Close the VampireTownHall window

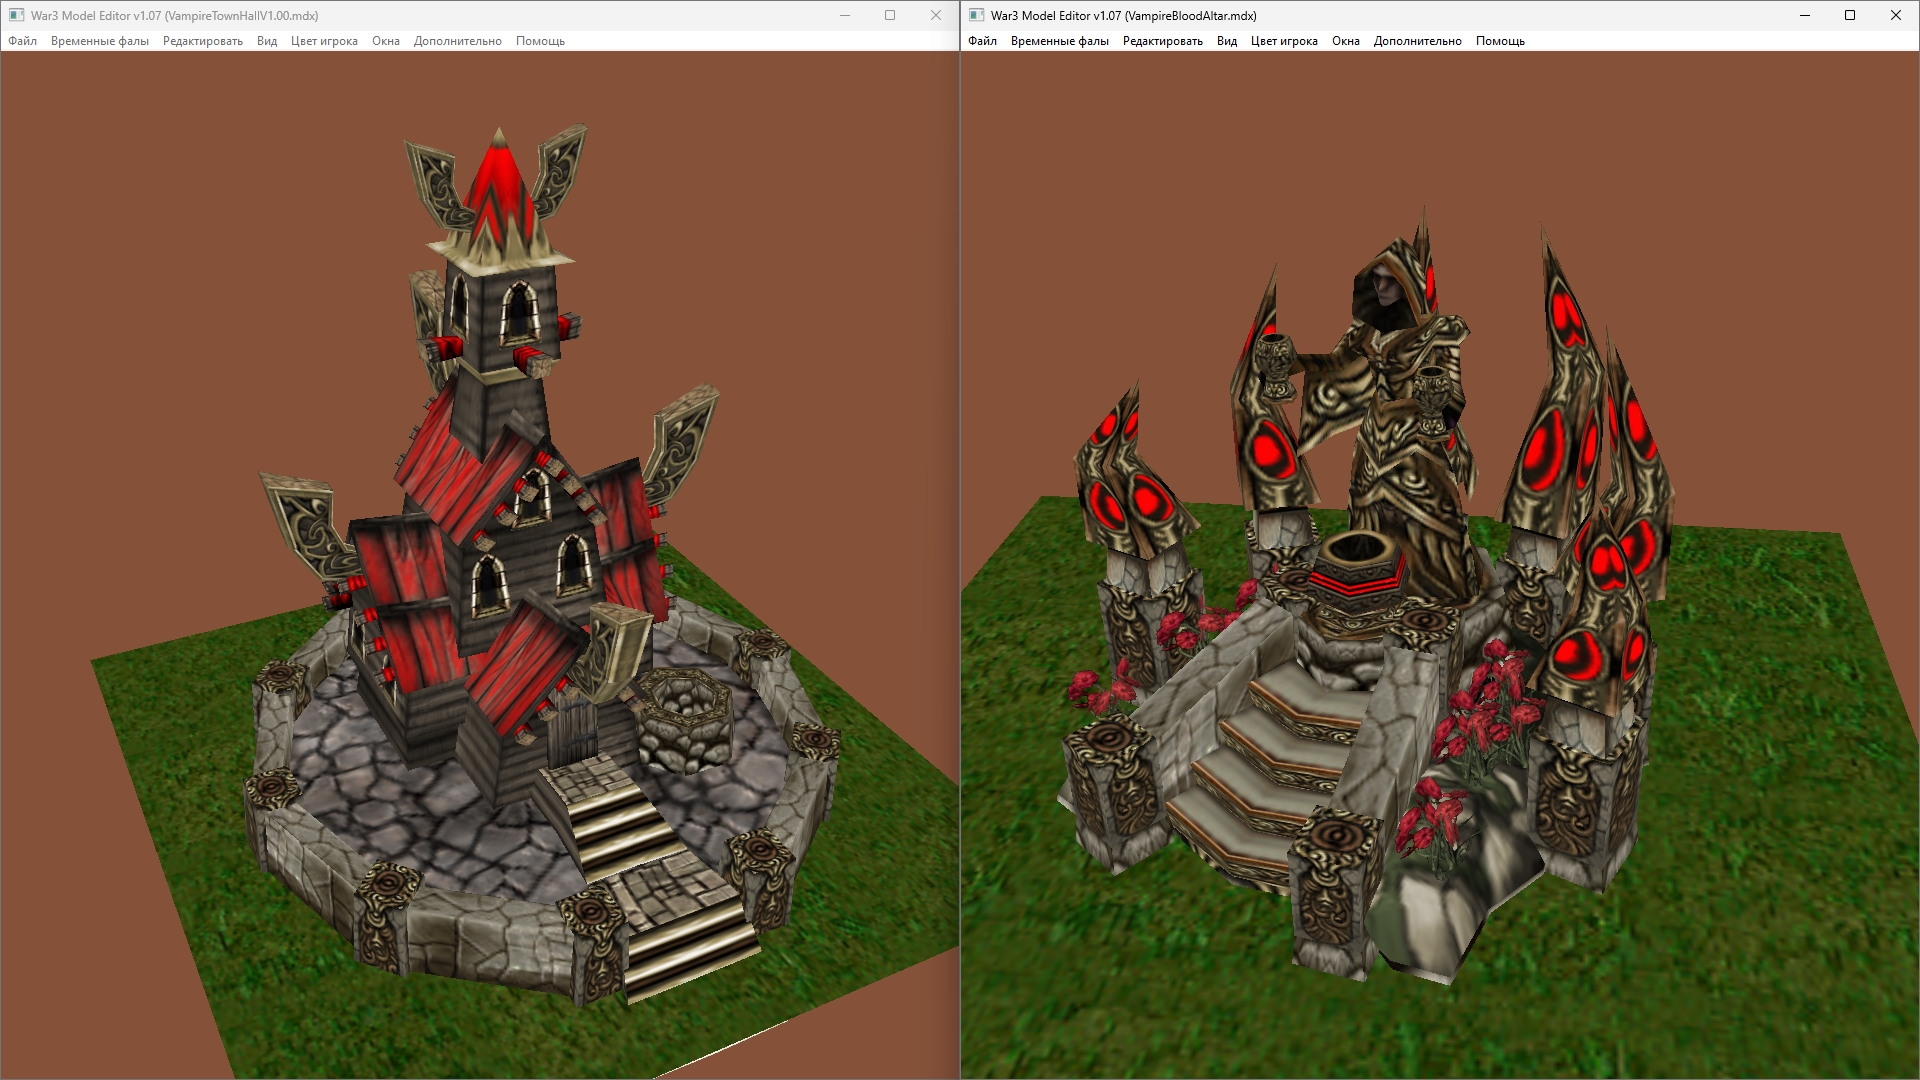click(x=936, y=15)
